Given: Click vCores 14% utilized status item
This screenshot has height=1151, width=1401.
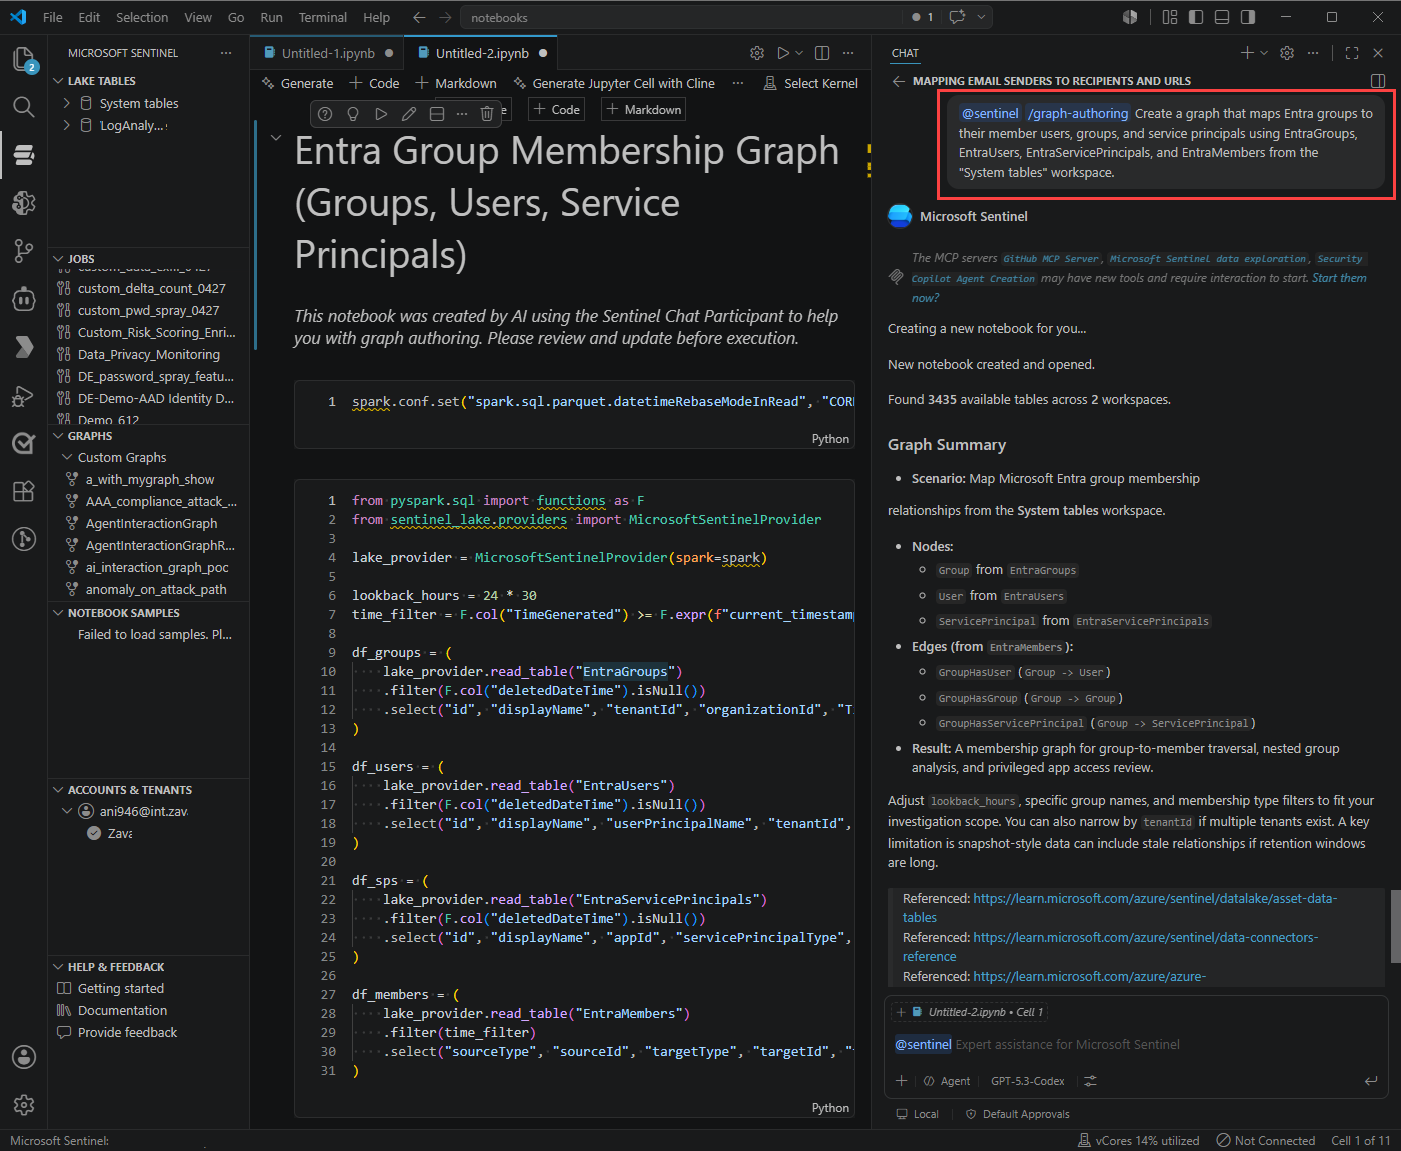Looking at the screenshot, I should click(1138, 1140).
